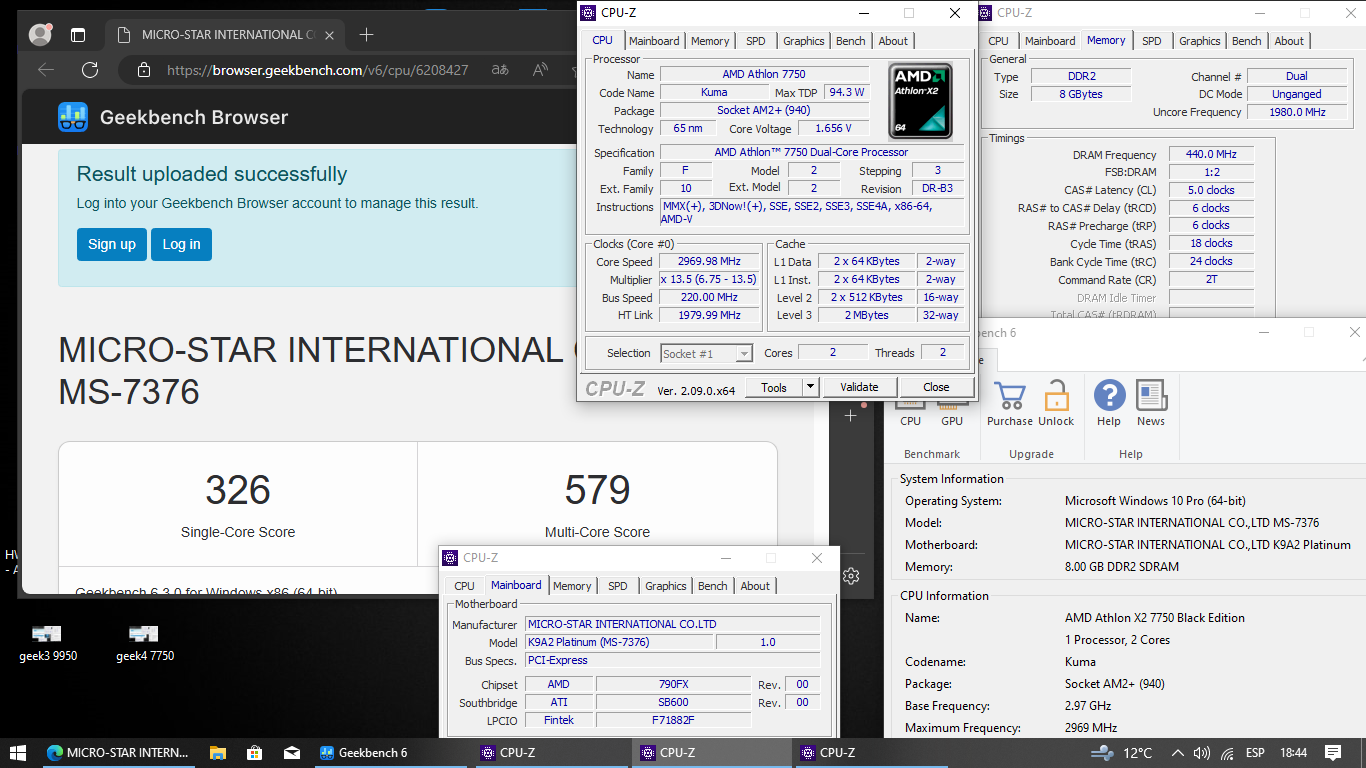Select the CPU tab in the CPU-Z Mainboard window
The height and width of the screenshot is (768, 1366).
[x=464, y=586]
